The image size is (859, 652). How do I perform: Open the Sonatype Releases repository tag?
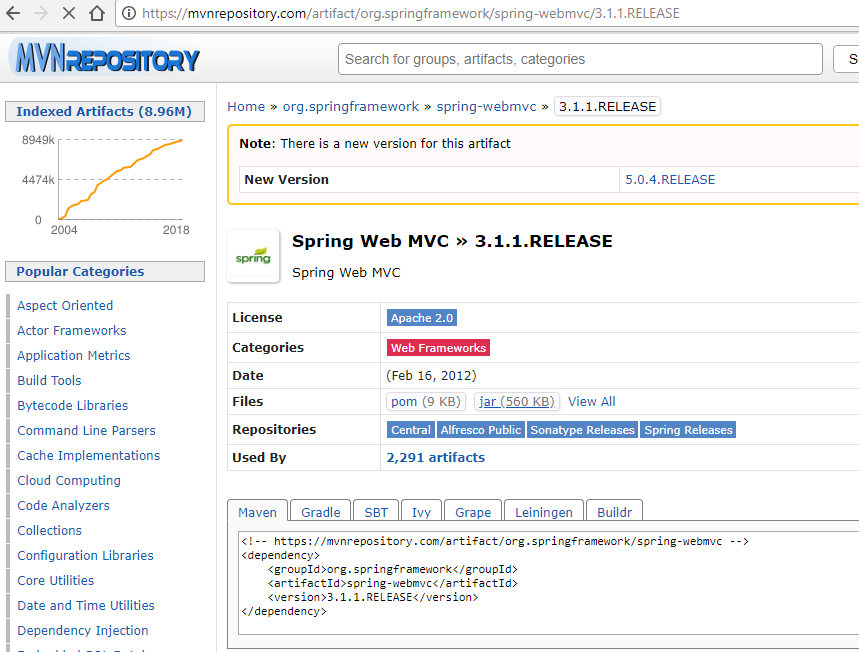pyautogui.click(x=582, y=430)
